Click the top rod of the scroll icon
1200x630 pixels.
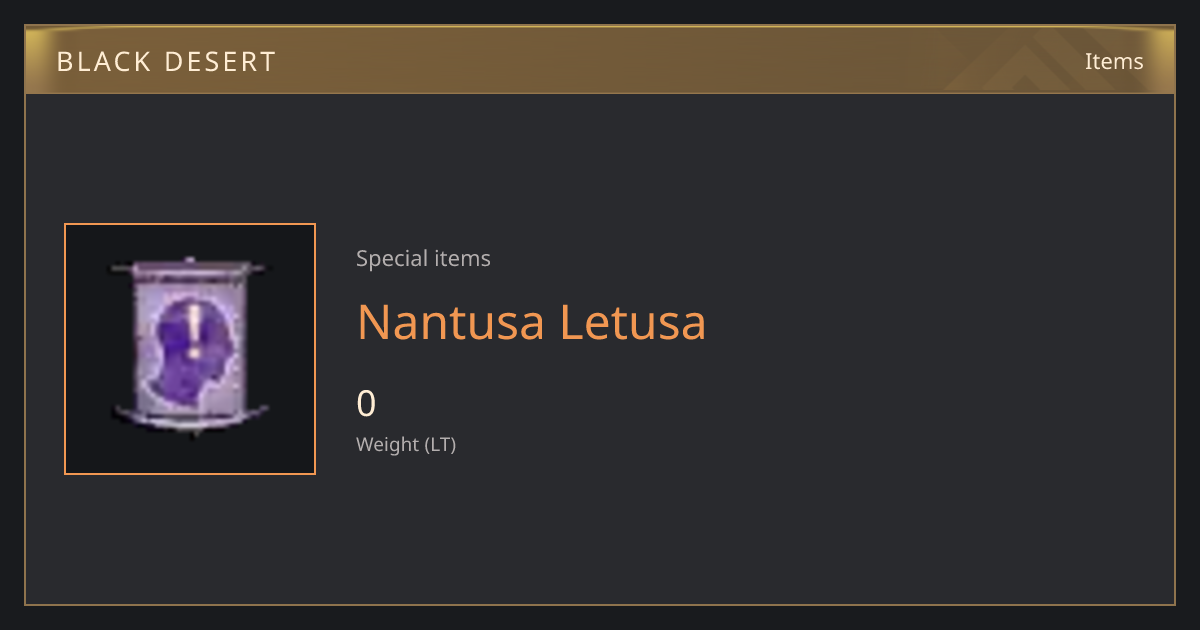190,268
